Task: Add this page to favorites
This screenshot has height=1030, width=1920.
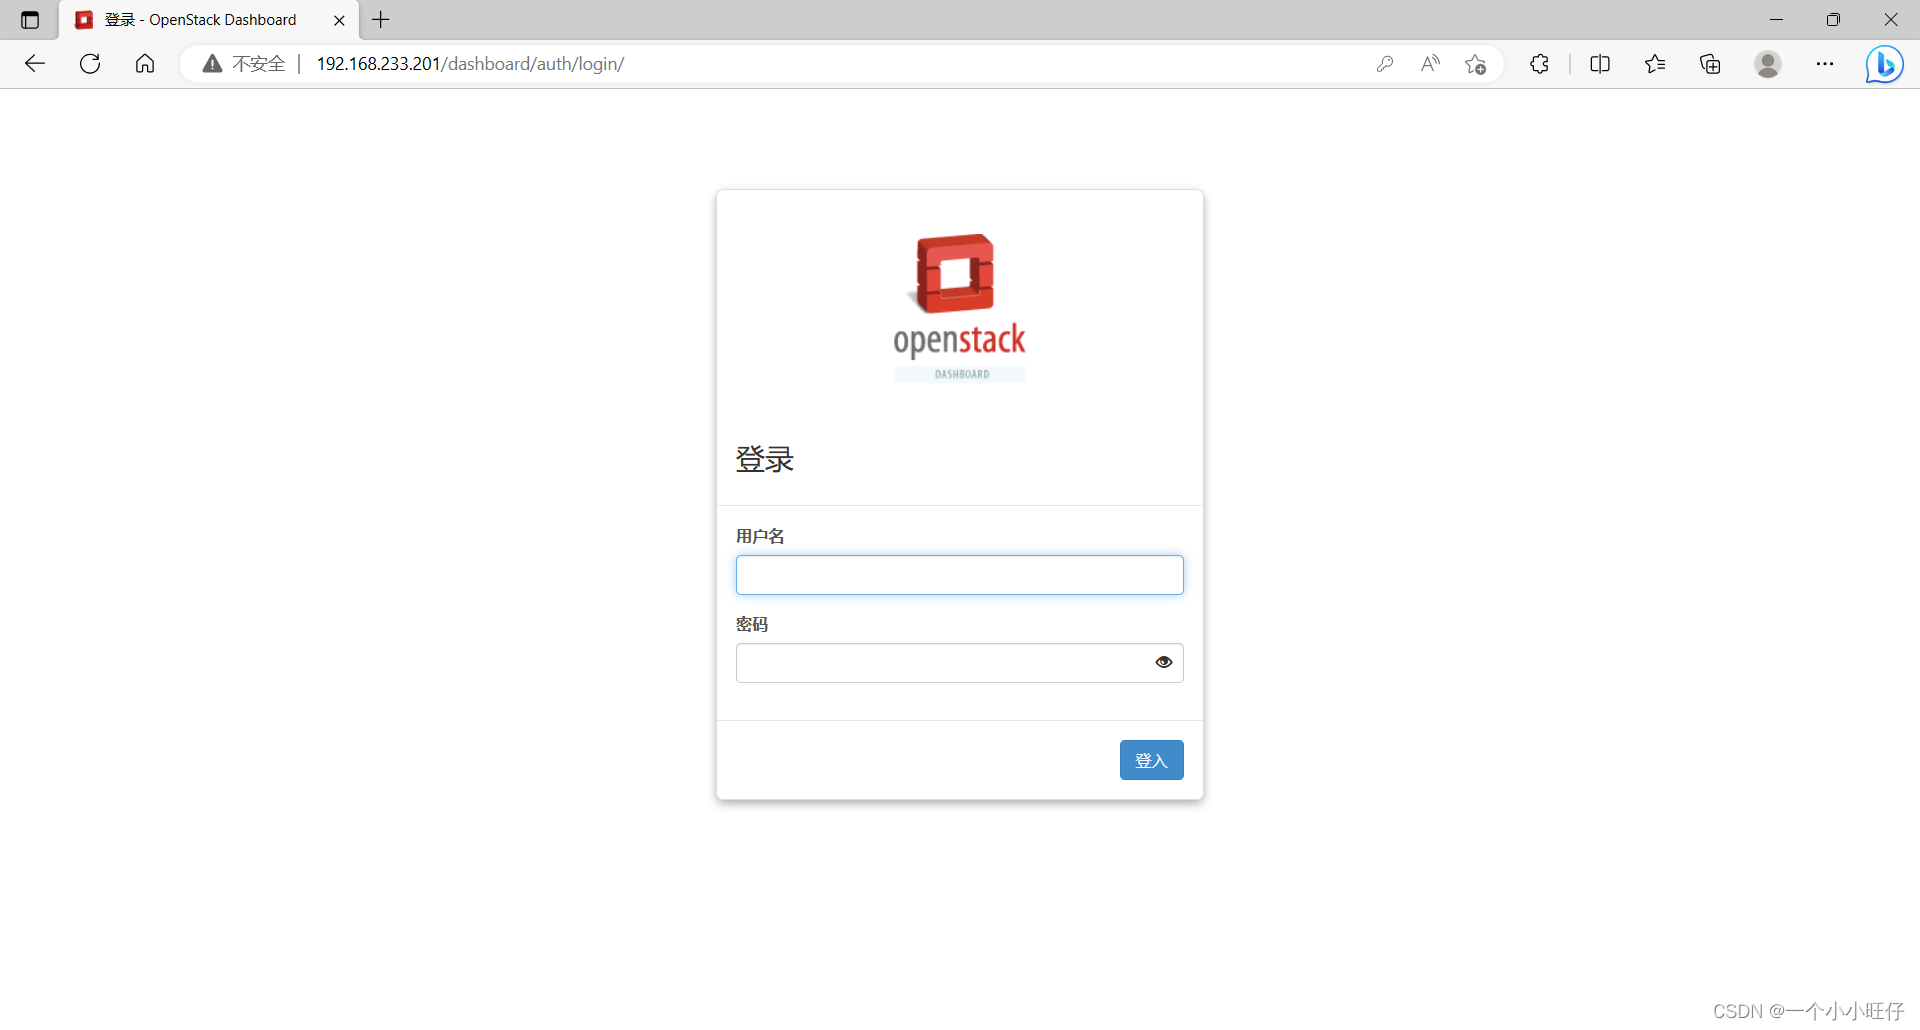Action: tap(1475, 64)
